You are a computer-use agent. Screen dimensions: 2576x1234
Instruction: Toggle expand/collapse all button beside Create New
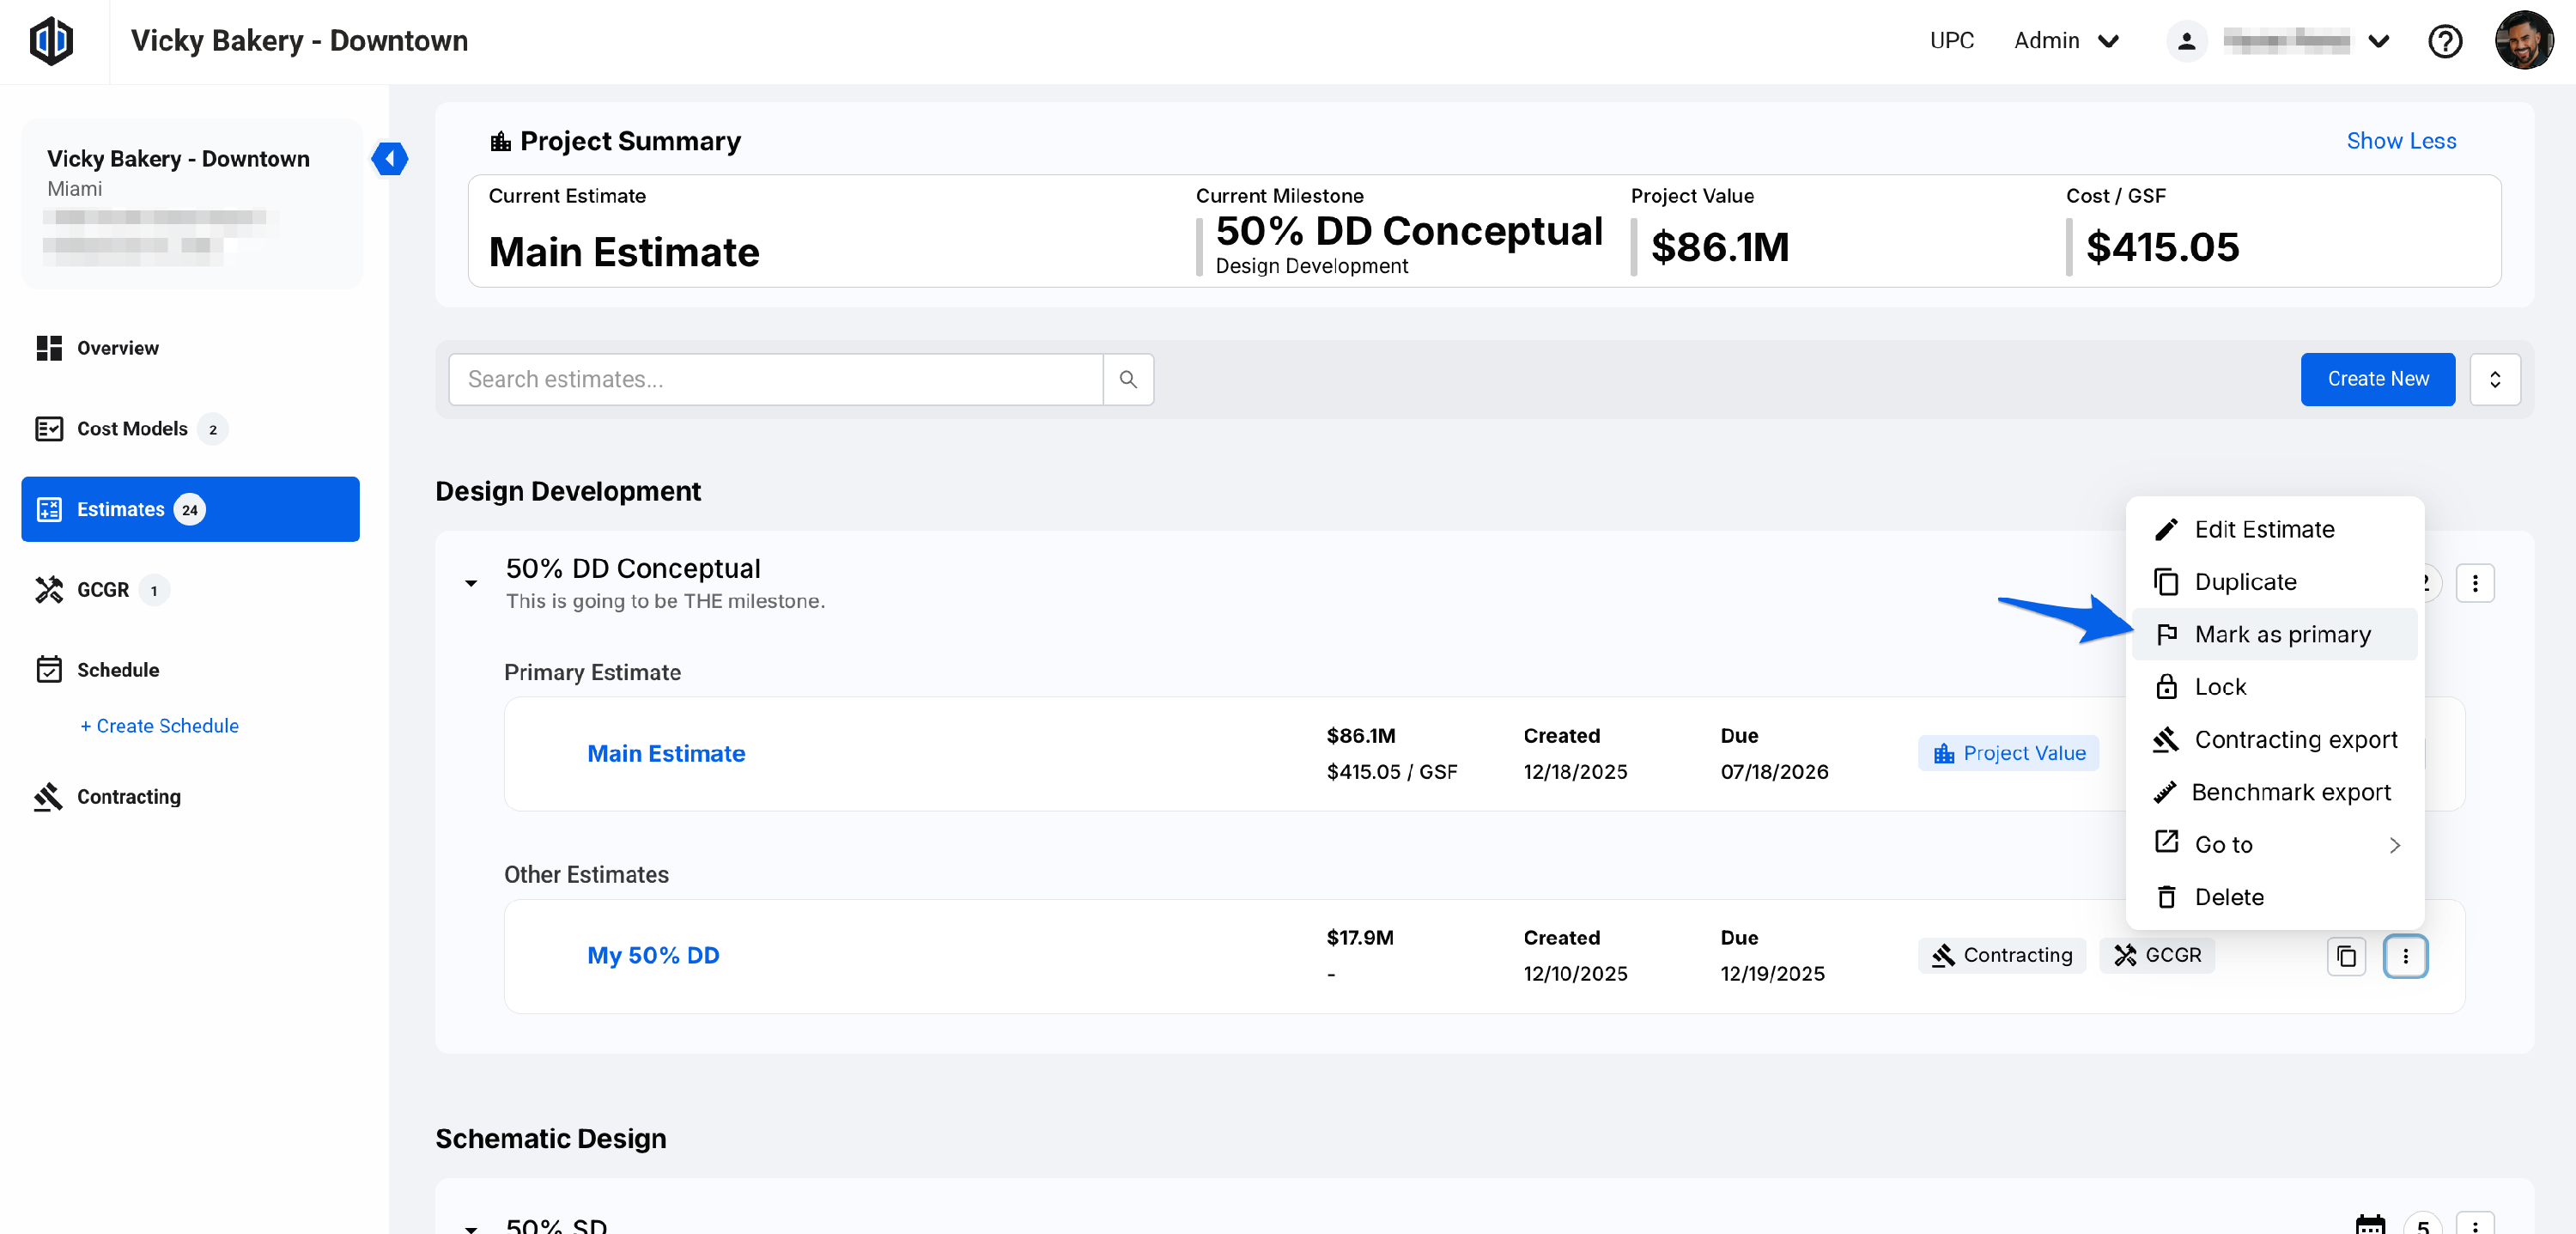point(2494,379)
